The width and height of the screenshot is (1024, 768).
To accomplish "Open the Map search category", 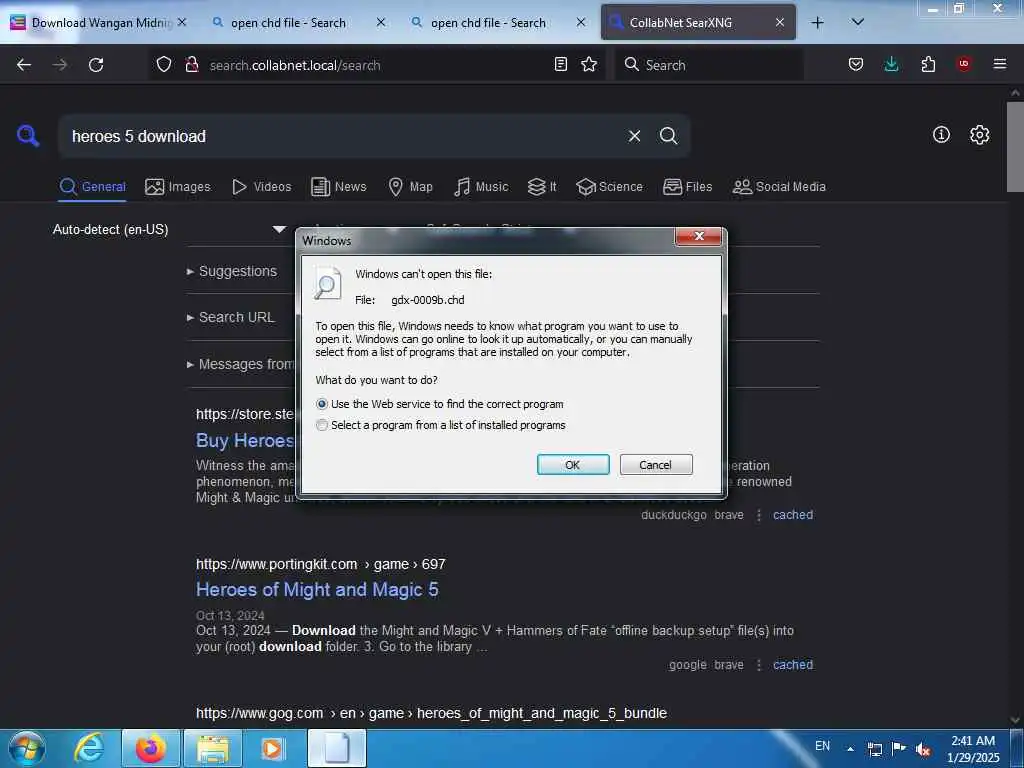I will tap(411, 187).
